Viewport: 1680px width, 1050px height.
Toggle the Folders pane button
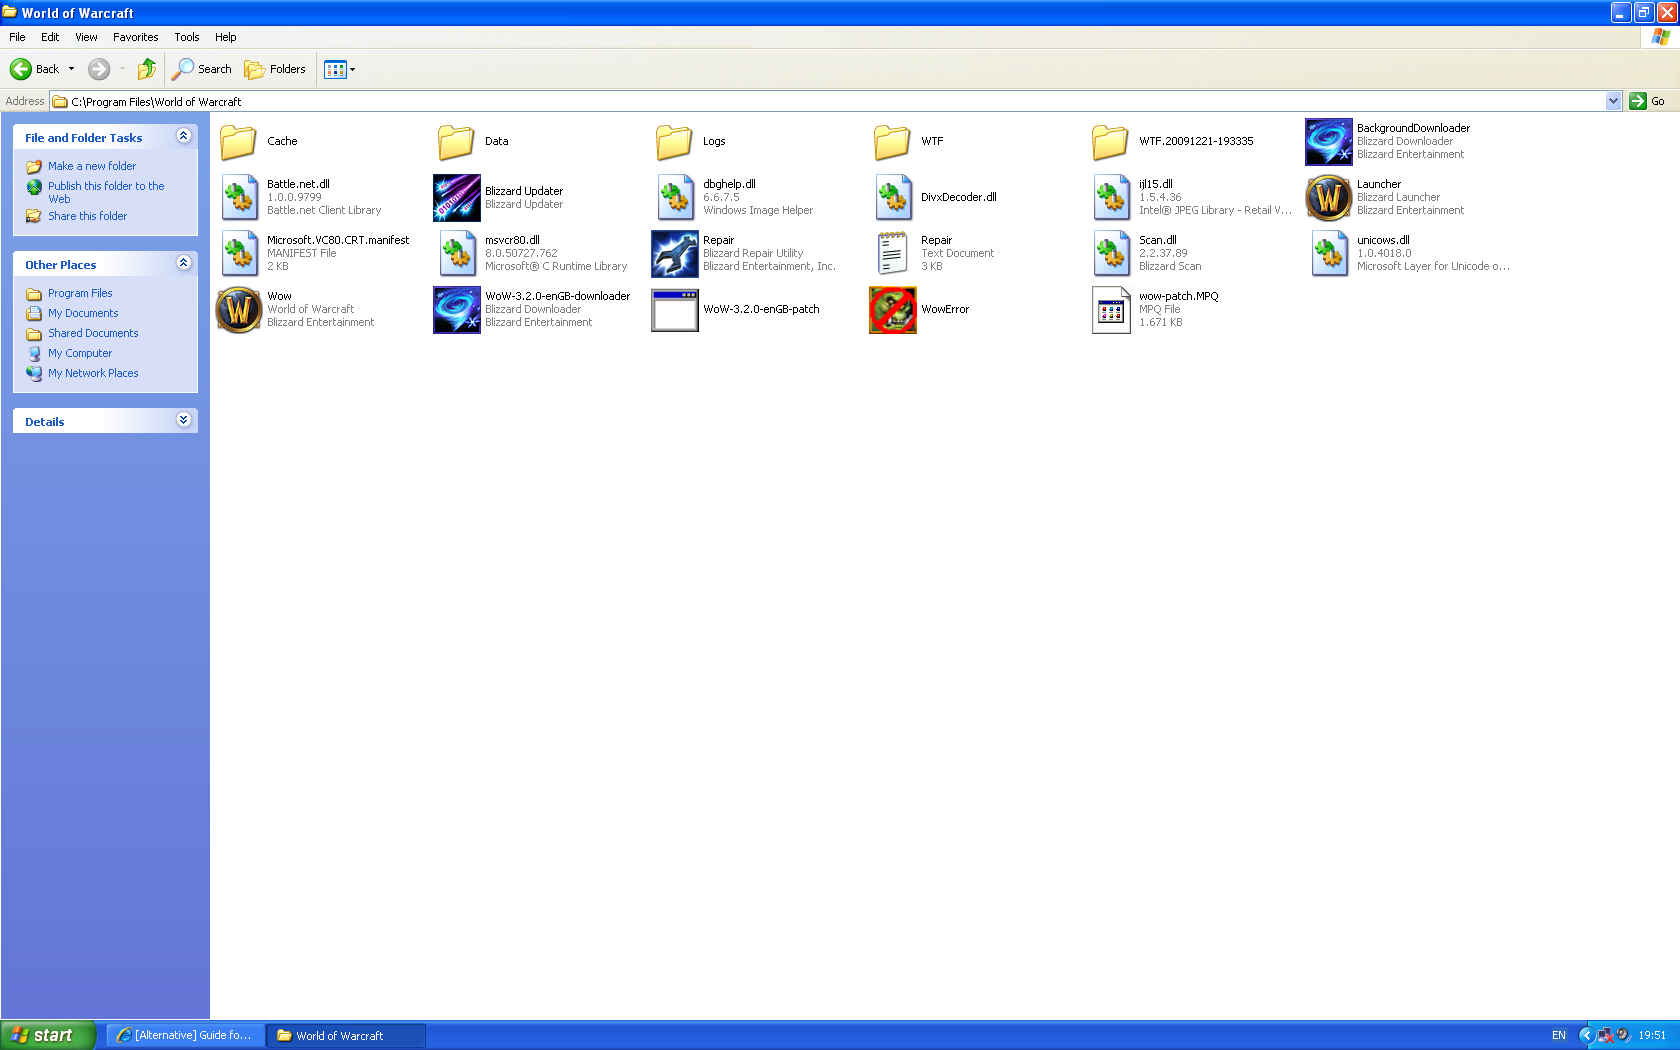275,69
